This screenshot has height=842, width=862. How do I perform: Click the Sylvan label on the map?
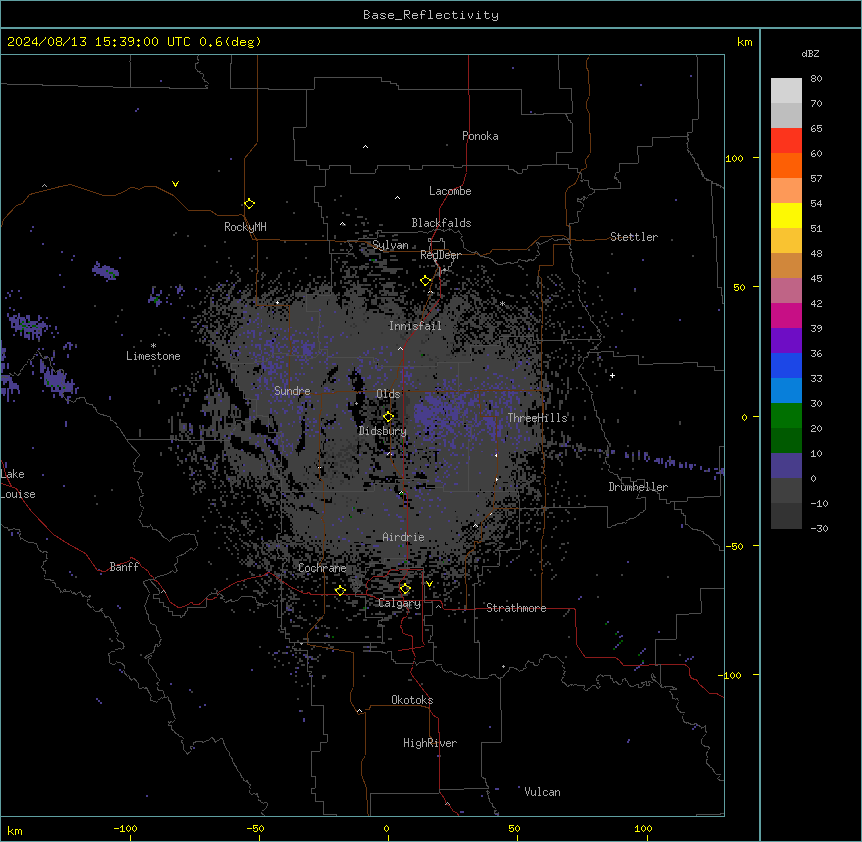[390, 245]
